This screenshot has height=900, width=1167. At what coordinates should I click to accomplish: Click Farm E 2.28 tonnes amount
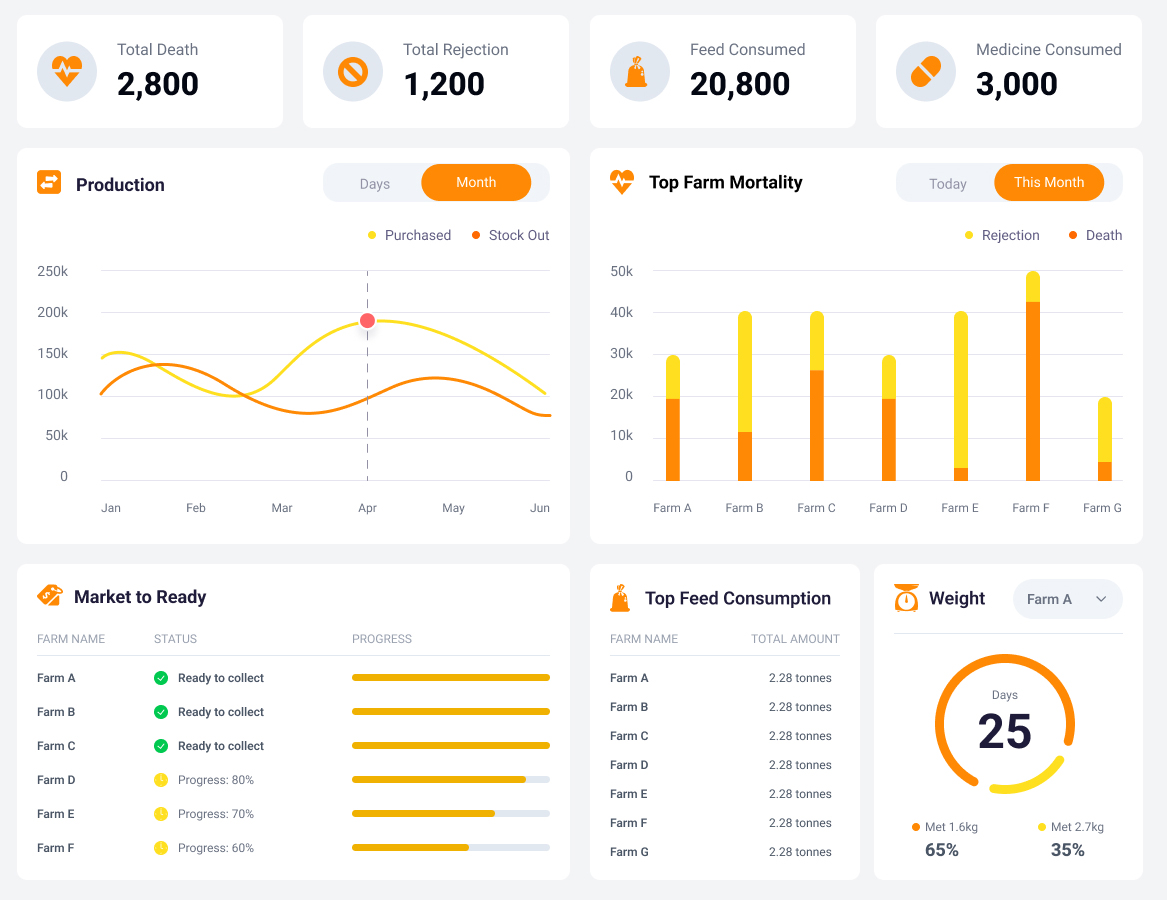click(x=800, y=794)
